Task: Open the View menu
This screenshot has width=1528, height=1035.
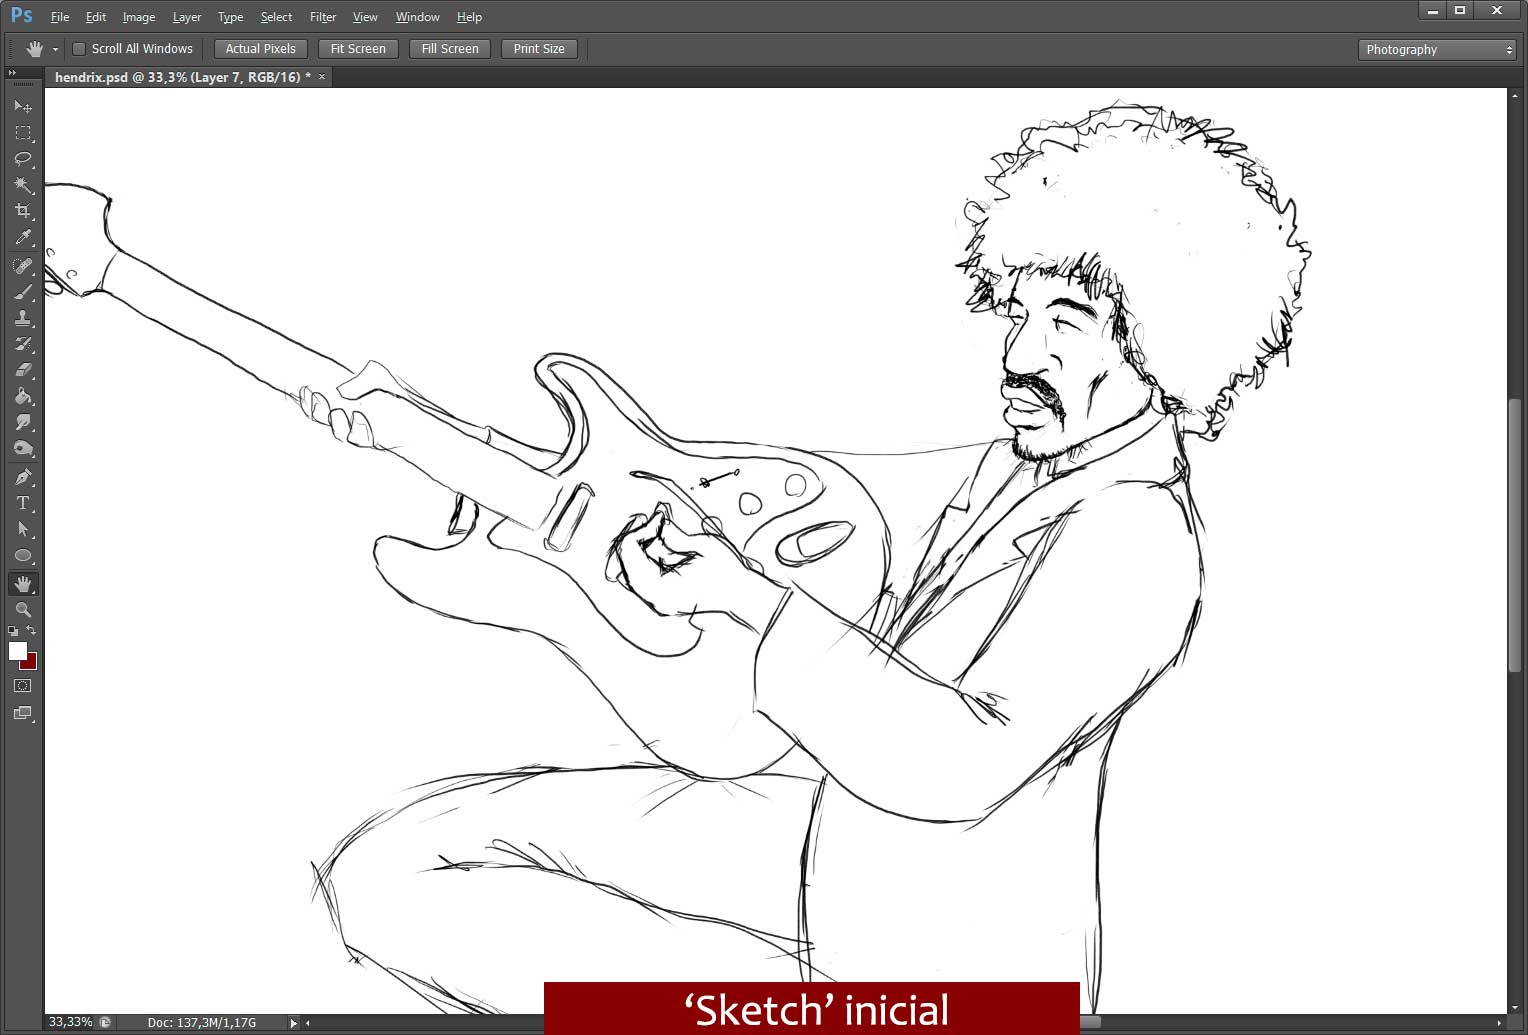Action: [366, 17]
